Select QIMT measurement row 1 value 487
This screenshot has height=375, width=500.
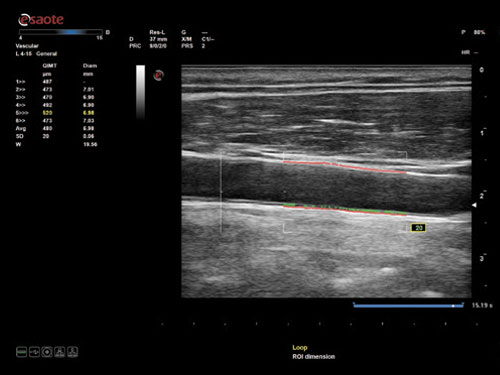point(47,82)
